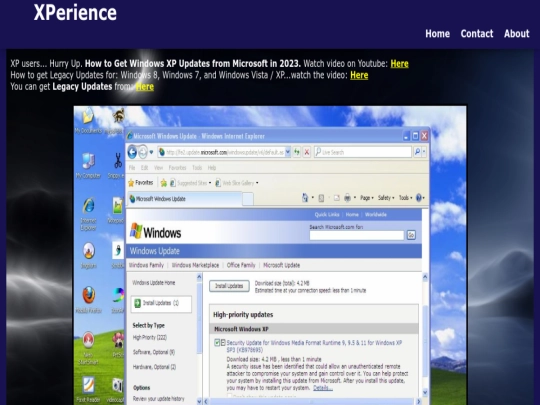The image size is (540, 405).
Task: Select High Priority (222) update type
Action: point(150,338)
